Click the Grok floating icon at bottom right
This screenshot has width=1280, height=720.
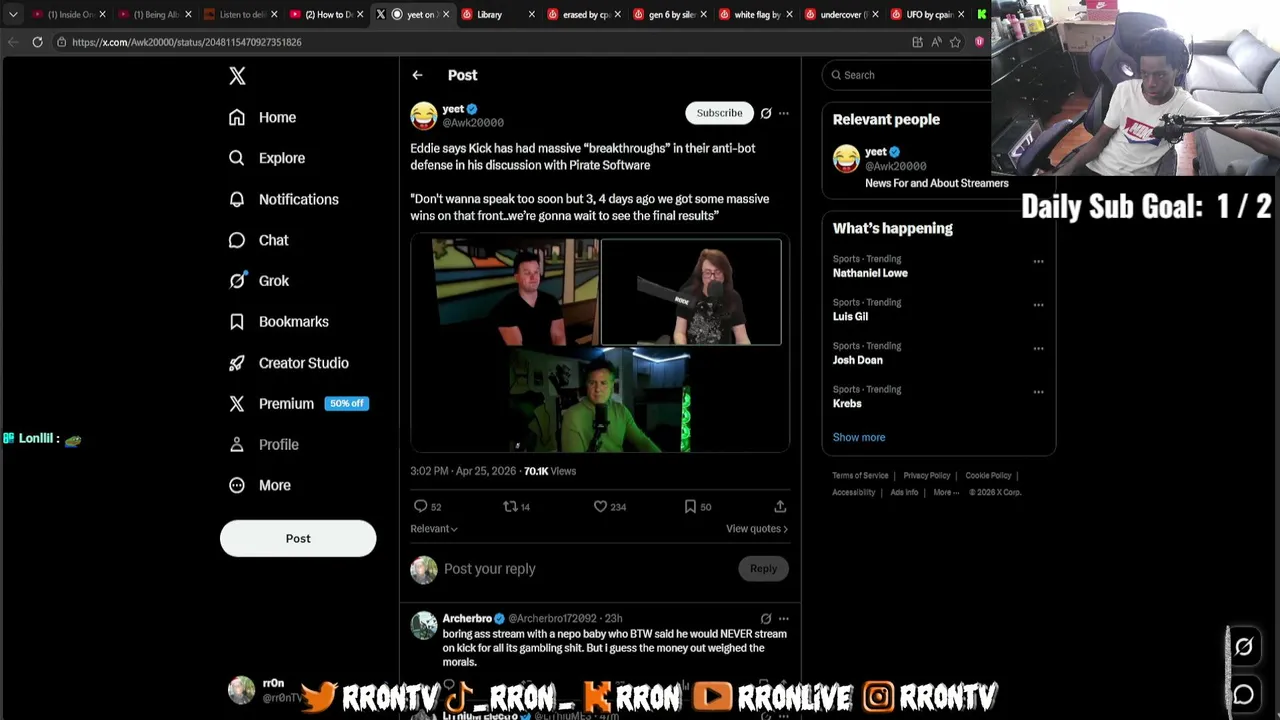(x=1244, y=647)
